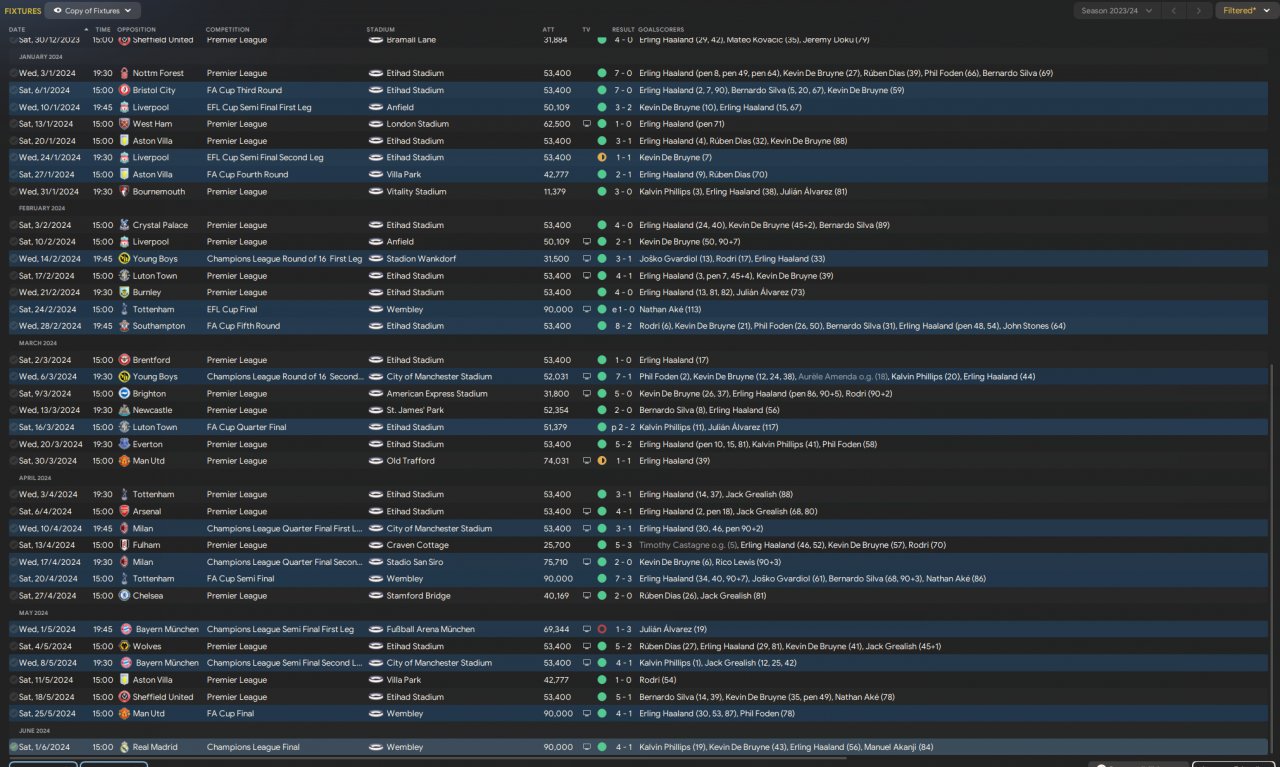The height and width of the screenshot is (767, 1280).
Task: Click the West Ham club badge
Action: tap(124, 124)
